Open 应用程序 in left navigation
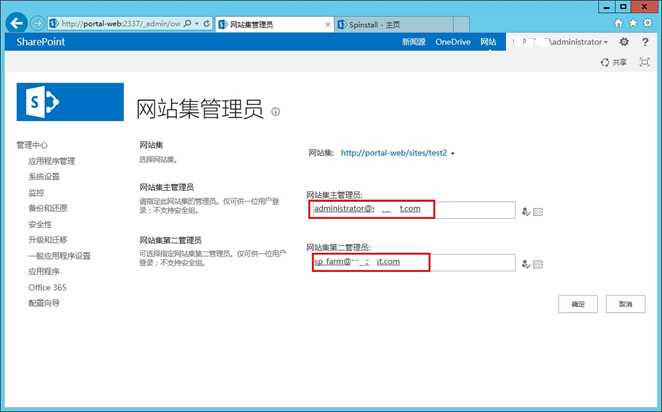 coord(44,271)
